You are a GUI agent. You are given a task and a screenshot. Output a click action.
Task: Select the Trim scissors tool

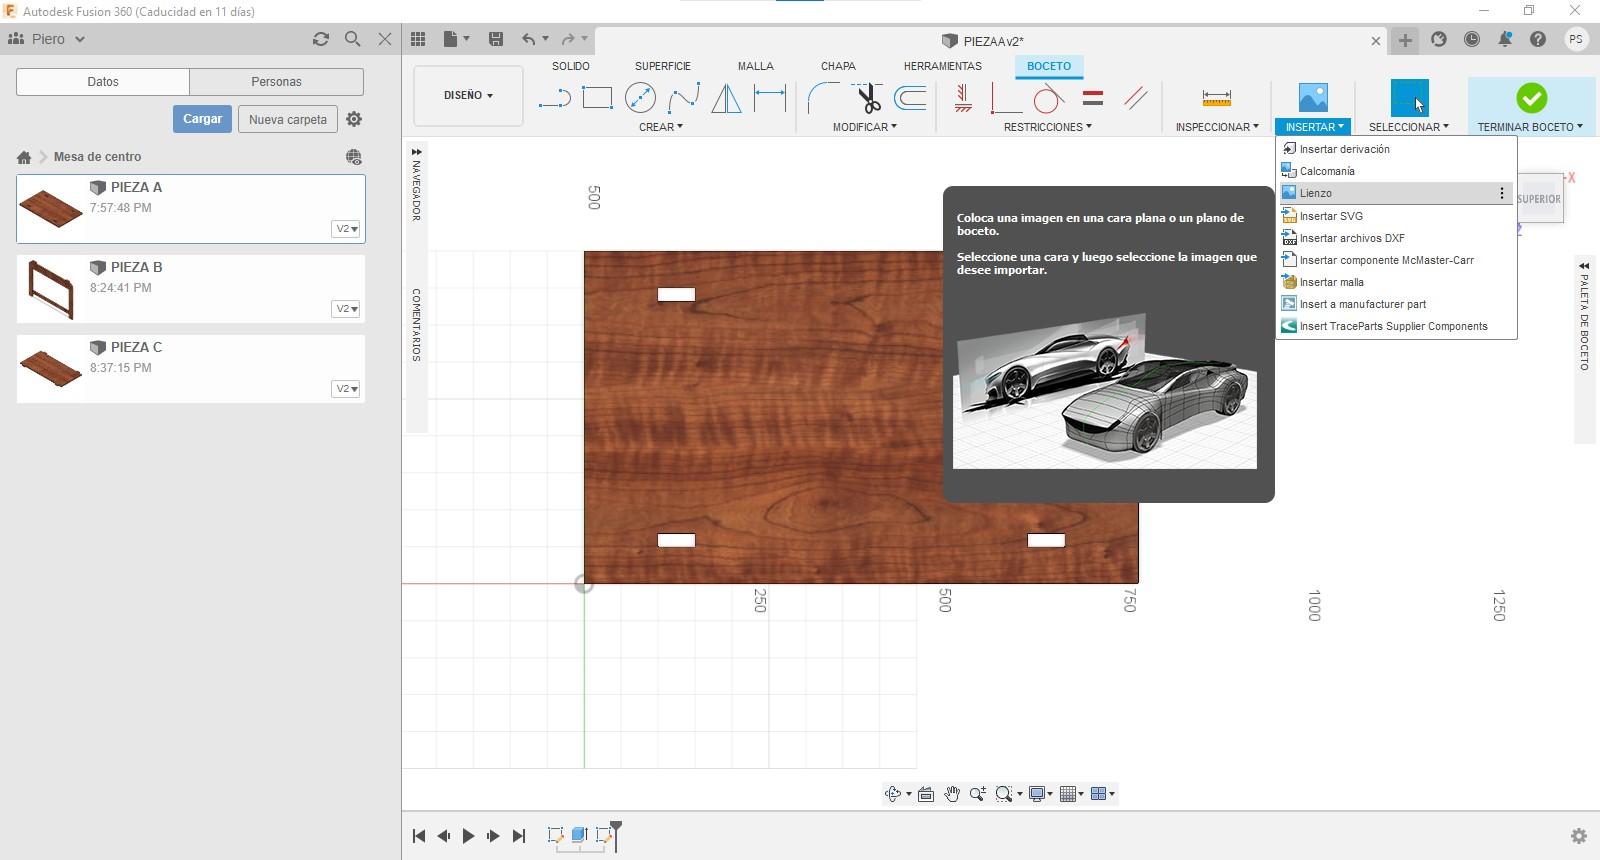868,98
